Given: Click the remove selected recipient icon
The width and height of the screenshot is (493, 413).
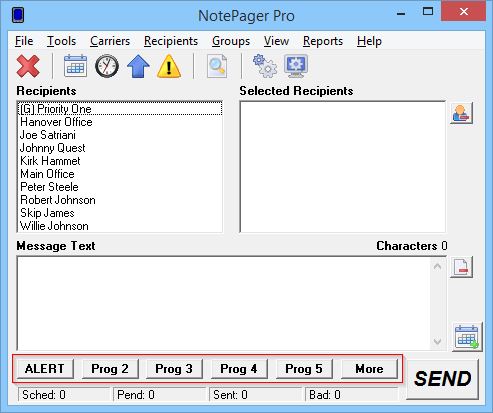Looking at the screenshot, I should [x=461, y=113].
